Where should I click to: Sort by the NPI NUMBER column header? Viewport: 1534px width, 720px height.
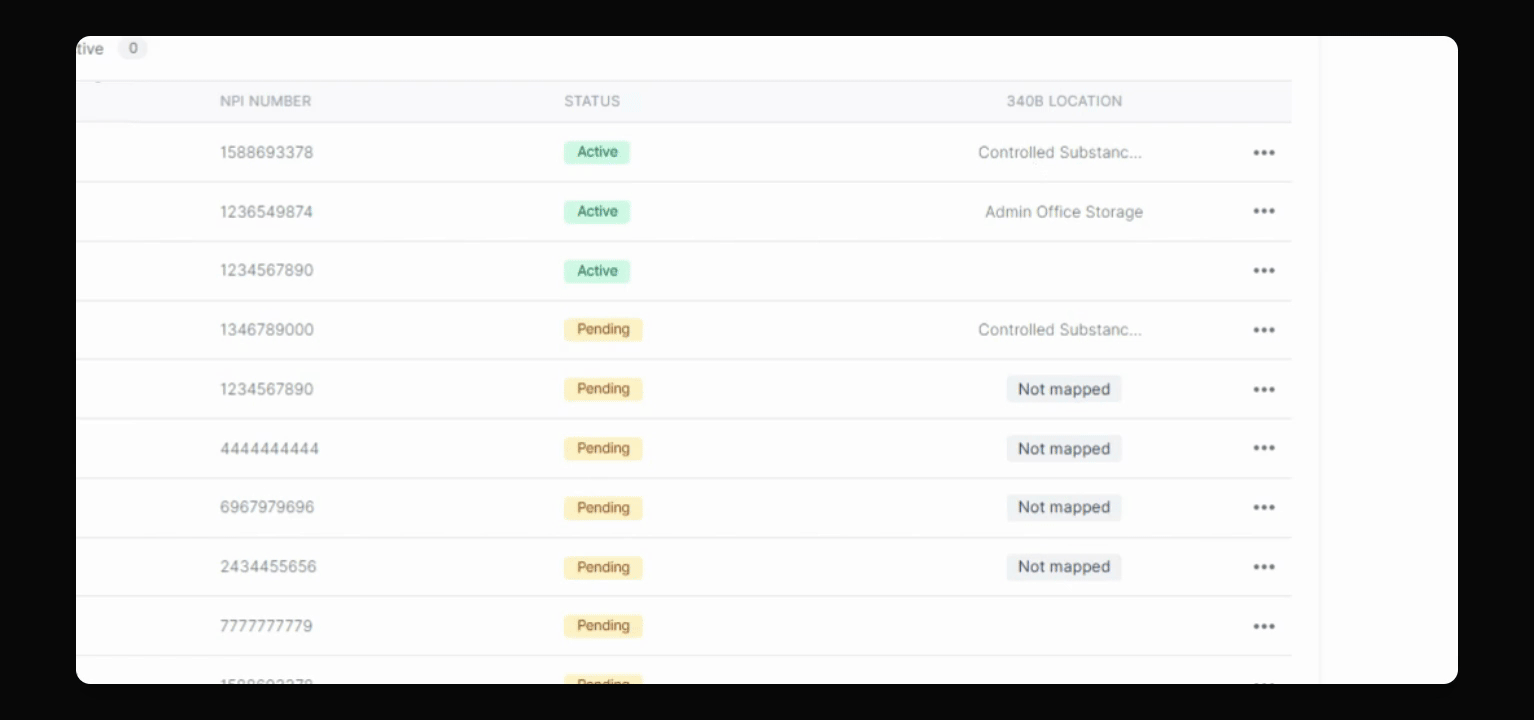coord(265,101)
